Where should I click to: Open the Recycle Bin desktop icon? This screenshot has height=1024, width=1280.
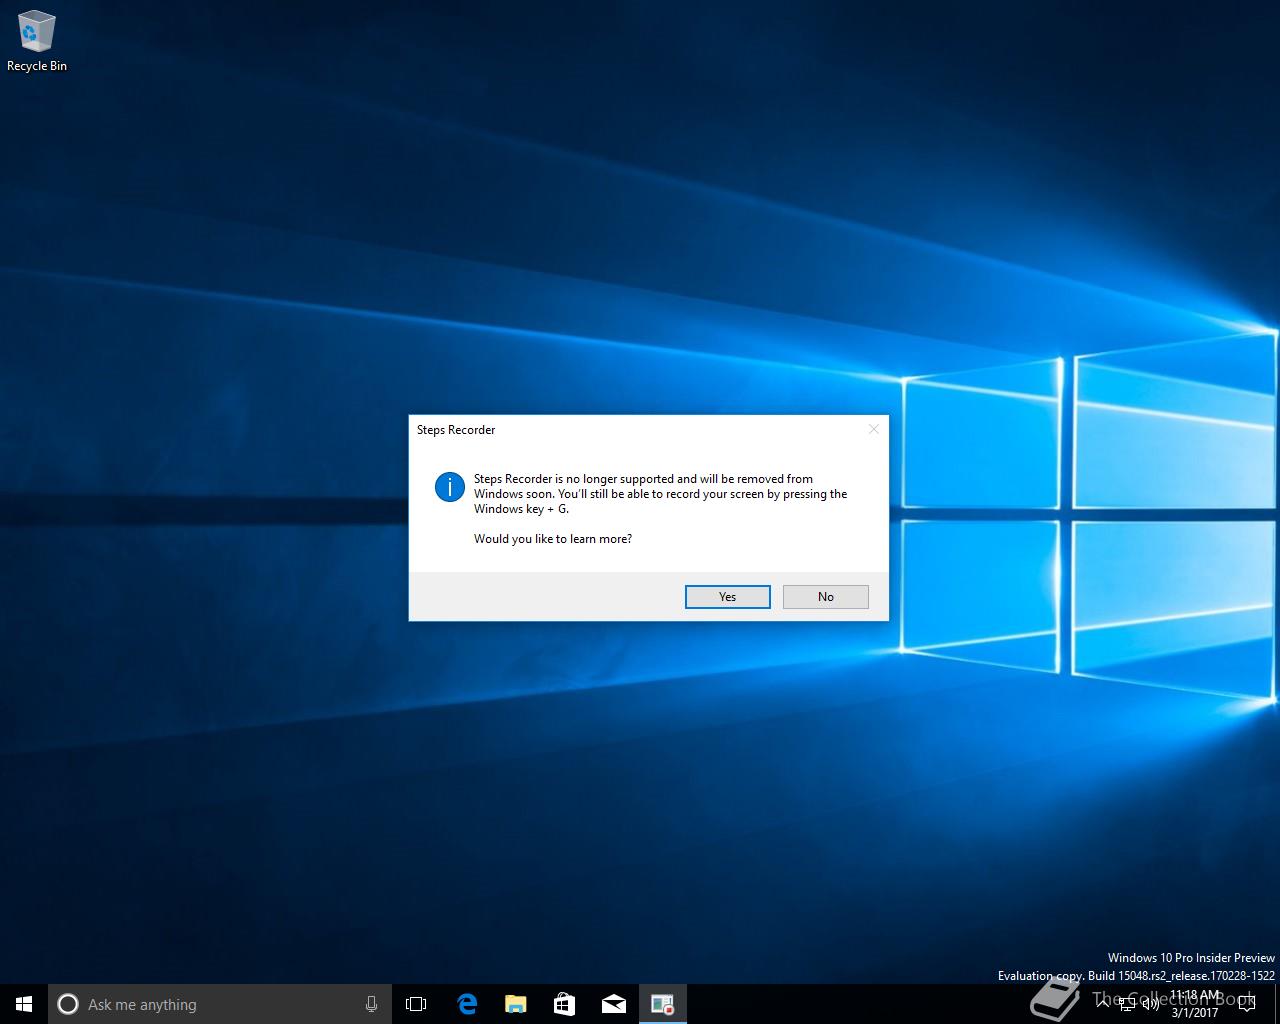pyautogui.click(x=37, y=41)
